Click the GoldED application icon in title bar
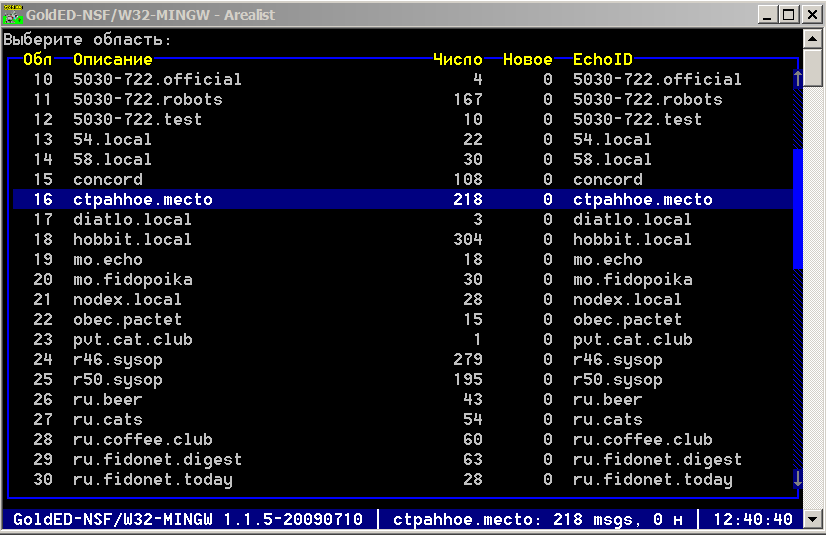The image size is (826, 535). [x=14, y=15]
